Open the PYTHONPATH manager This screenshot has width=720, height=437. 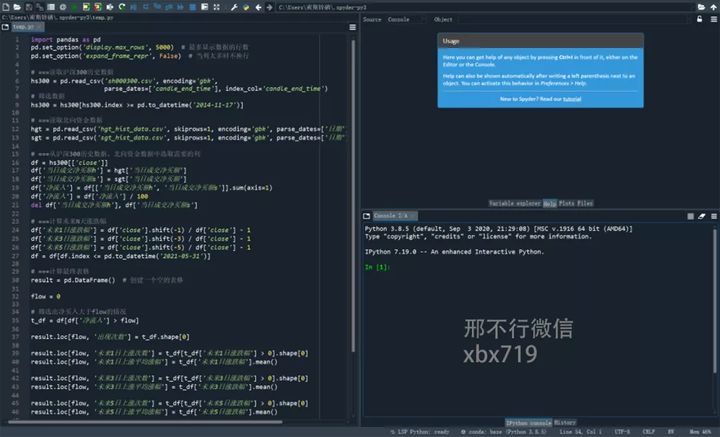point(246,7)
